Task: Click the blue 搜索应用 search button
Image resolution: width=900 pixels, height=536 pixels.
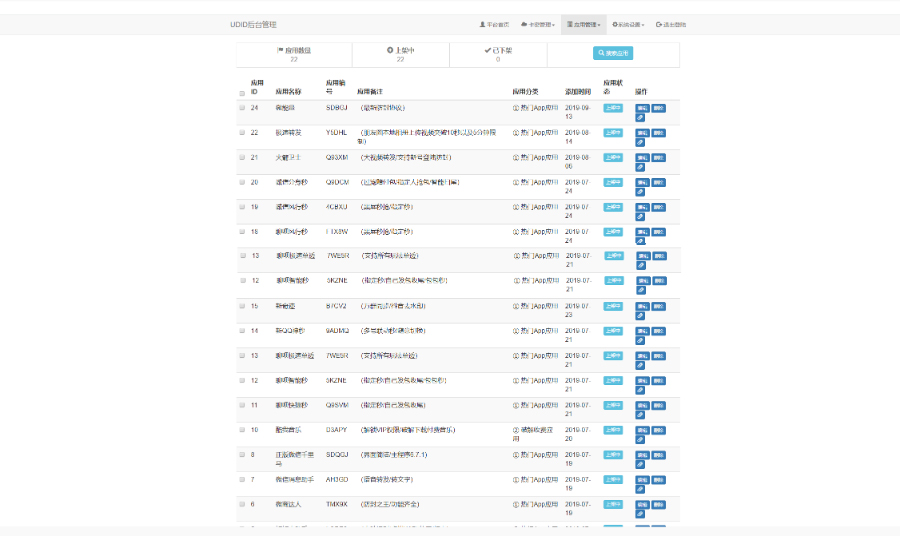Action: point(613,53)
